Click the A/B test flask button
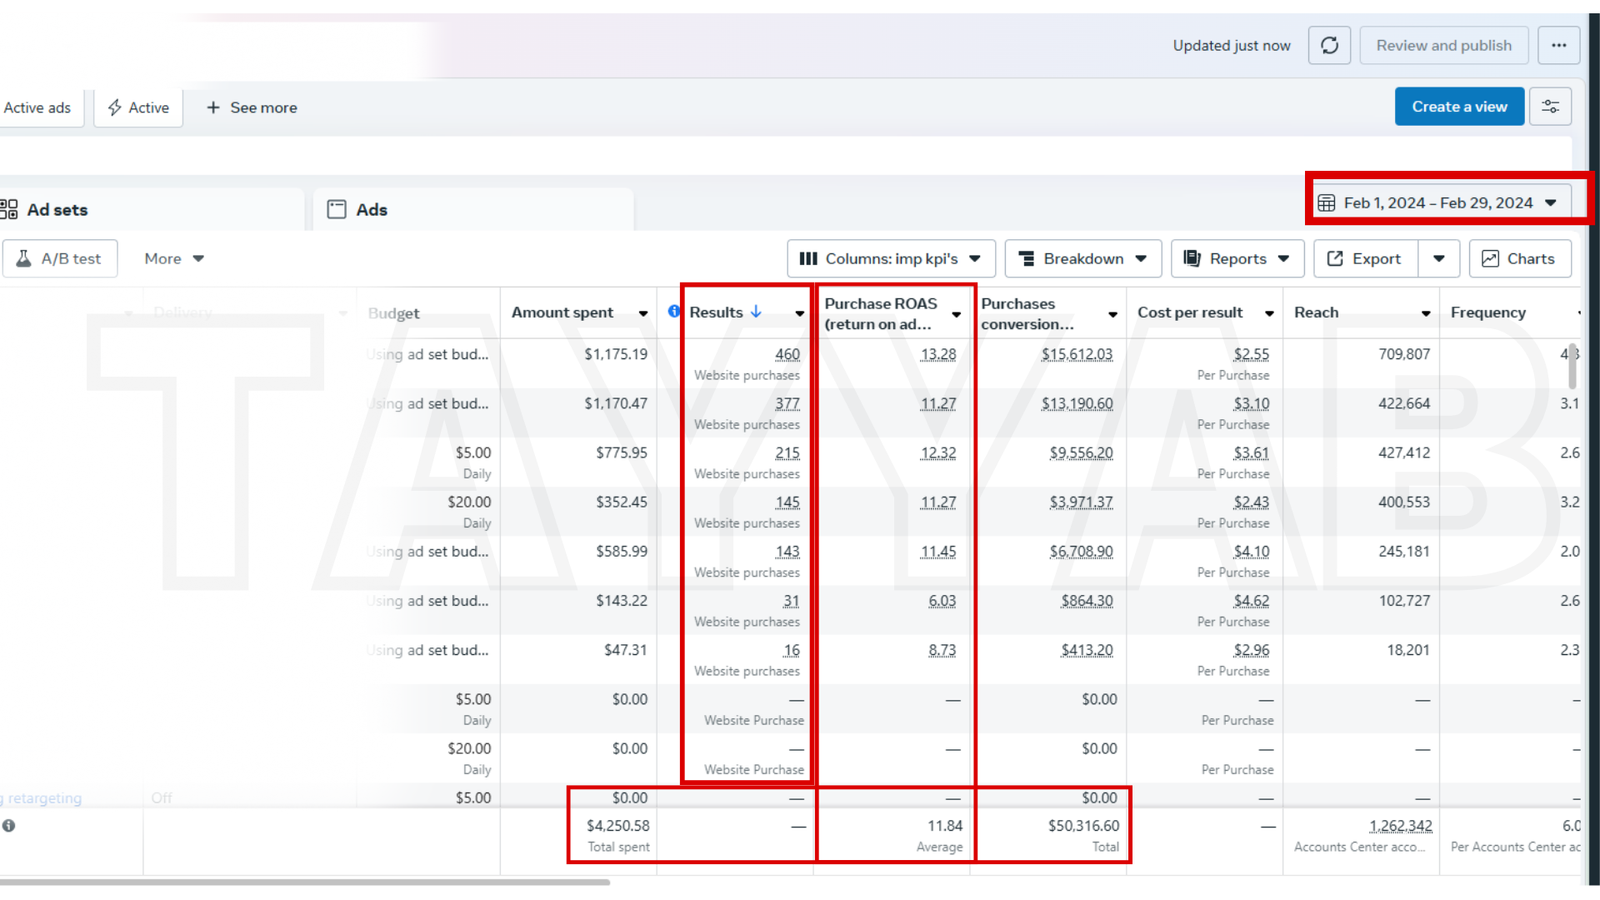Viewport: 1600px width, 900px height. tap(60, 259)
